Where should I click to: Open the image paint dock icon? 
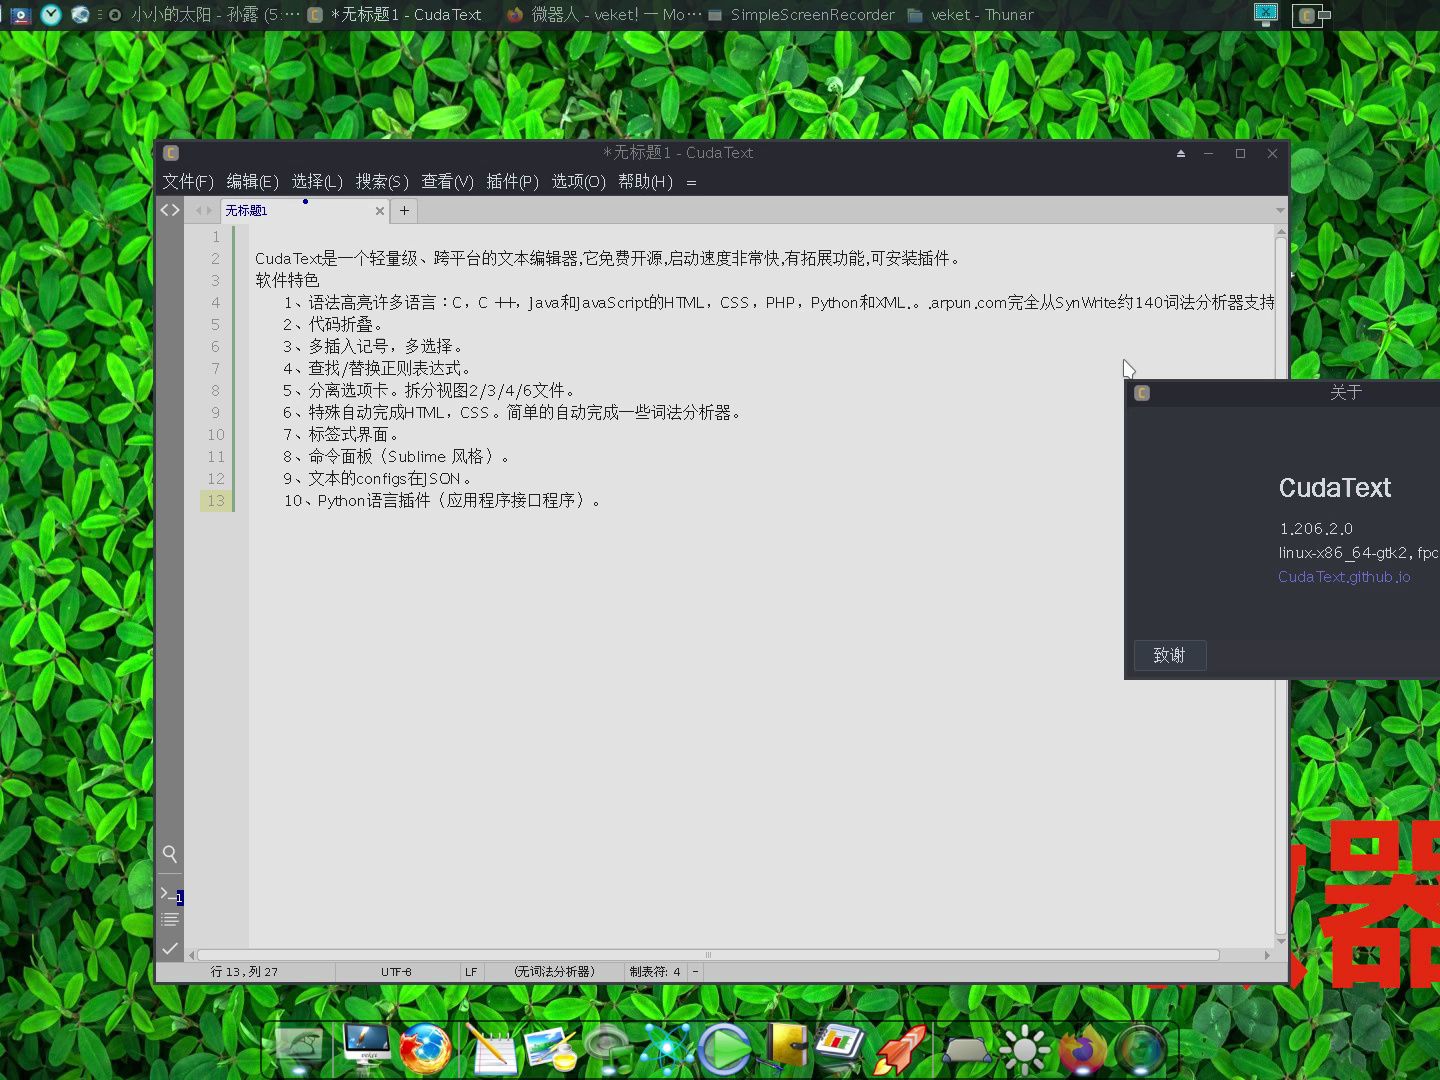tap(550, 1050)
